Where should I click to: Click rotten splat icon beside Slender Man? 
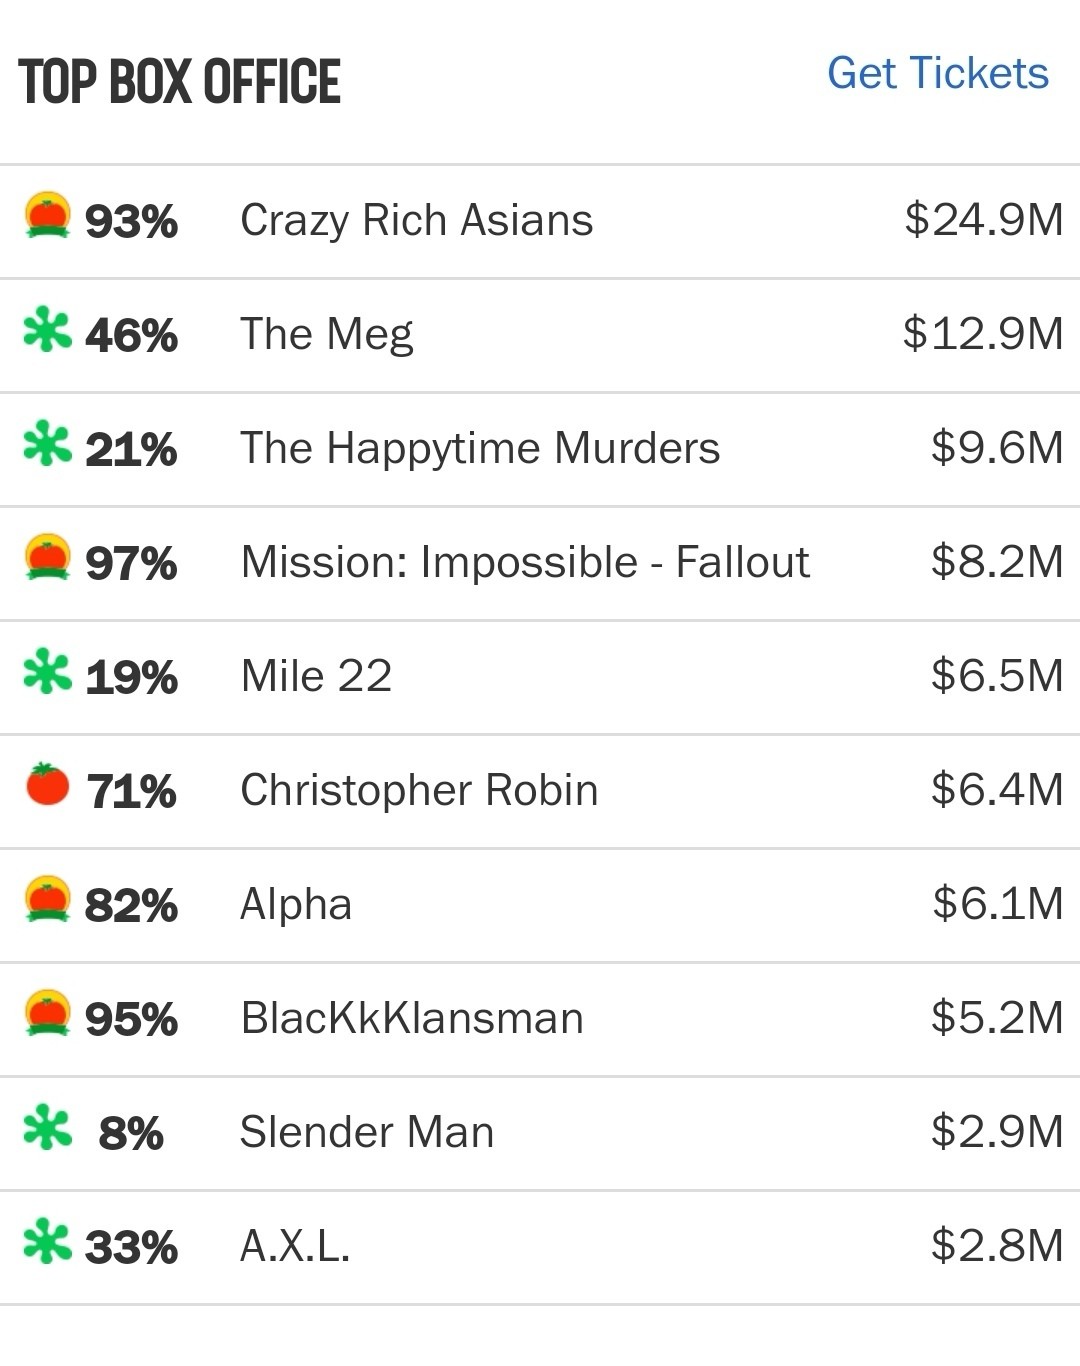coord(48,1128)
